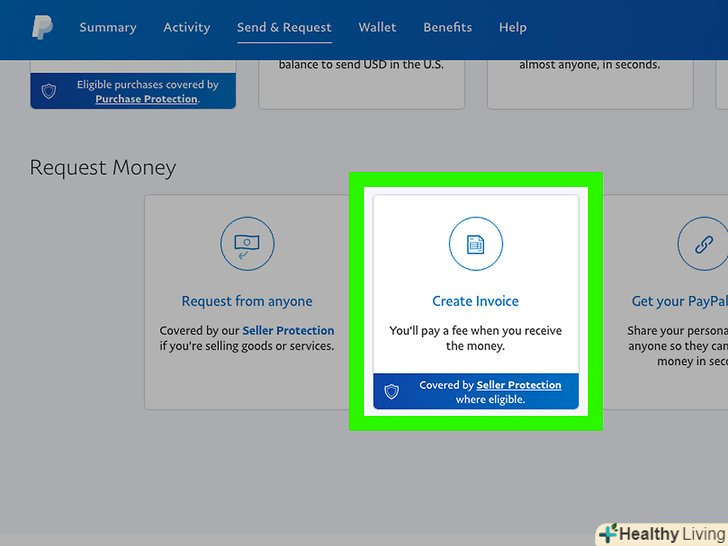Select the Send & Request tab
728x546 pixels.
[284, 27]
